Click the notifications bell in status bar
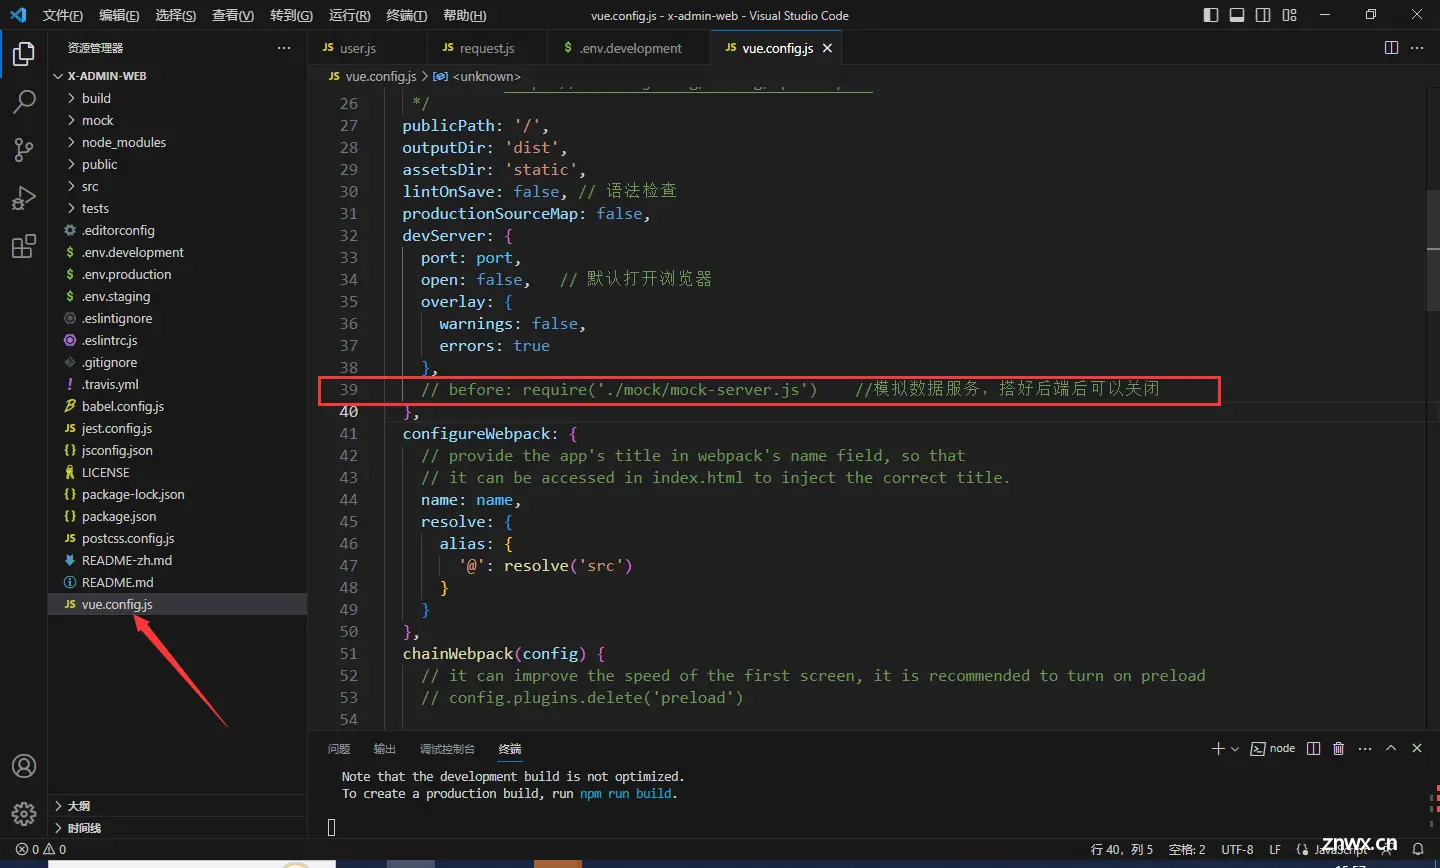The height and width of the screenshot is (868, 1440). [1418, 849]
